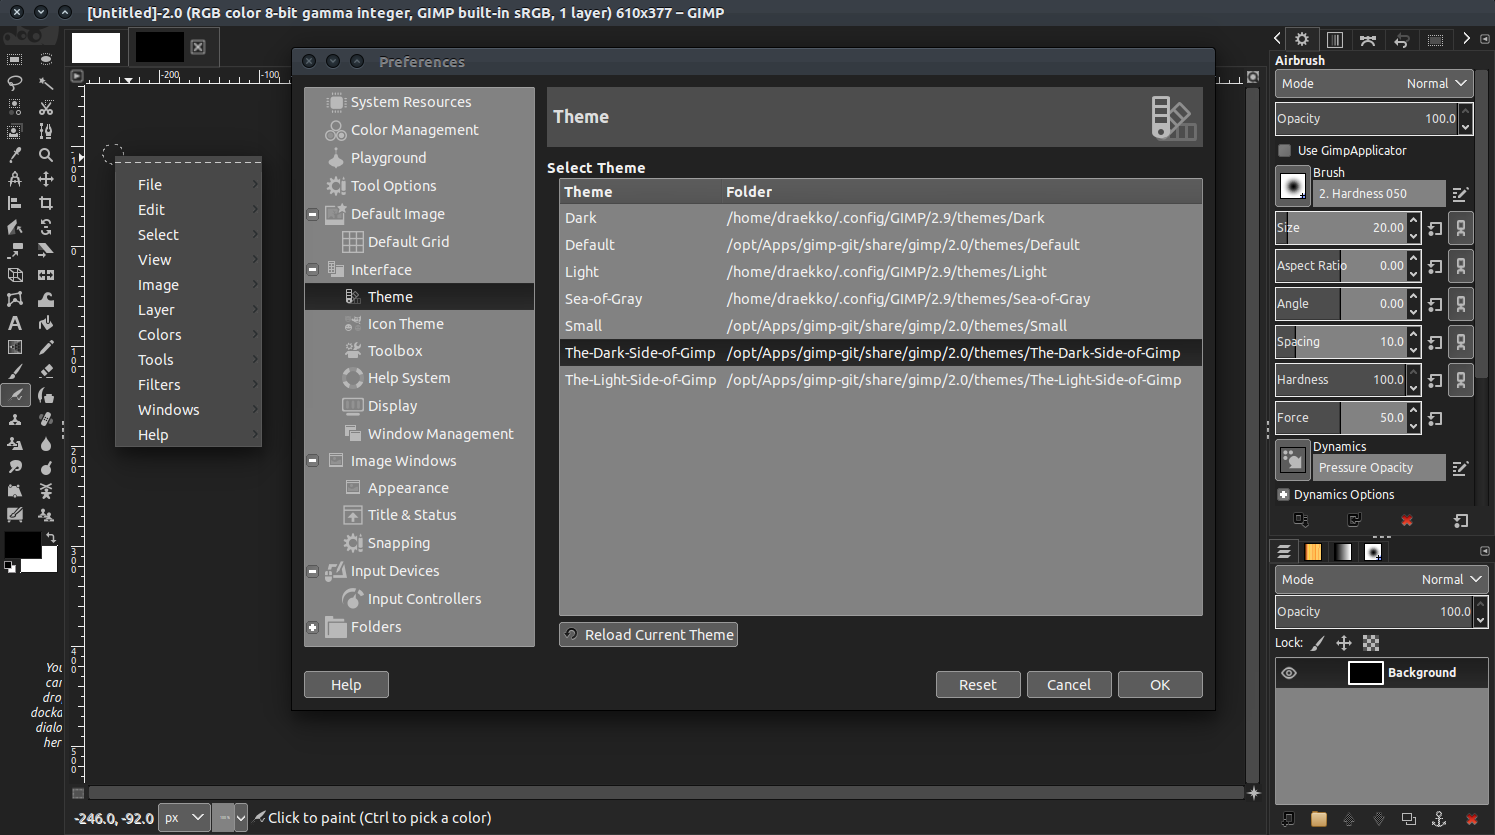Open the Airbrush Mode dropdown

pyautogui.click(x=1373, y=84)
